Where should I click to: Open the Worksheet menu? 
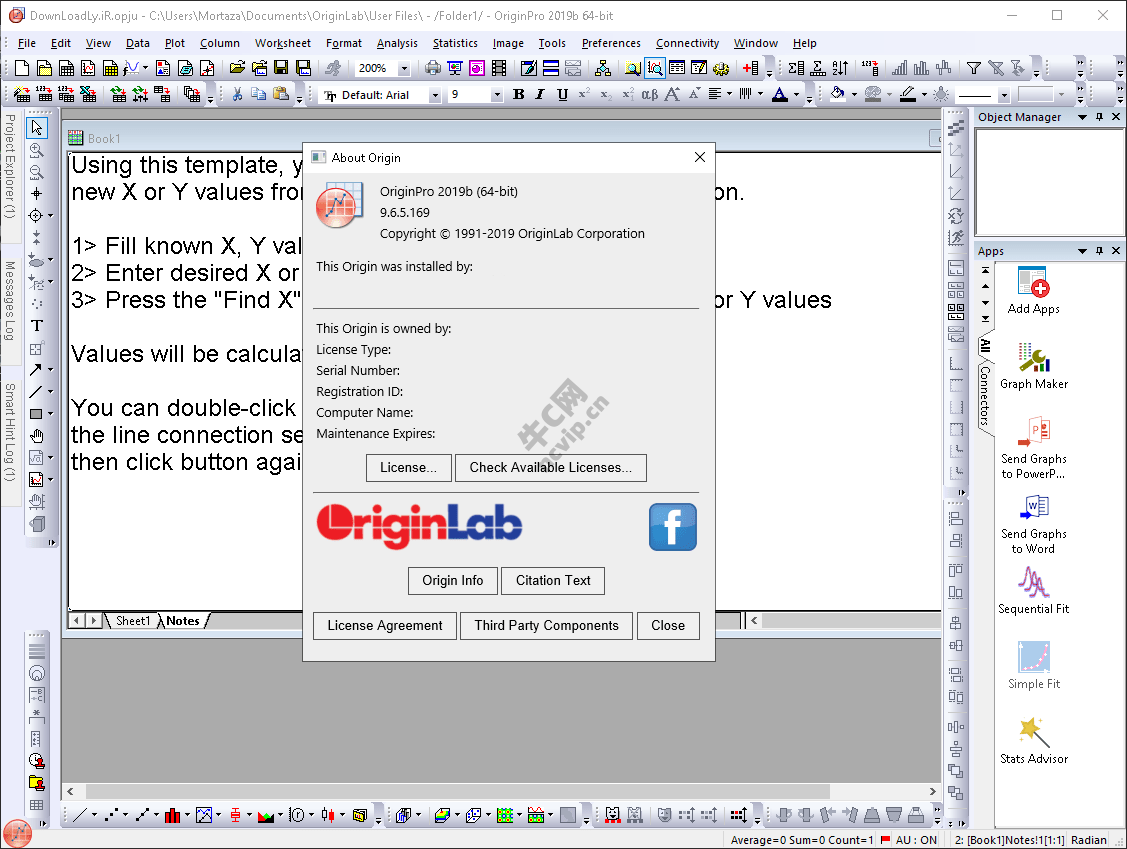(282, 43)
